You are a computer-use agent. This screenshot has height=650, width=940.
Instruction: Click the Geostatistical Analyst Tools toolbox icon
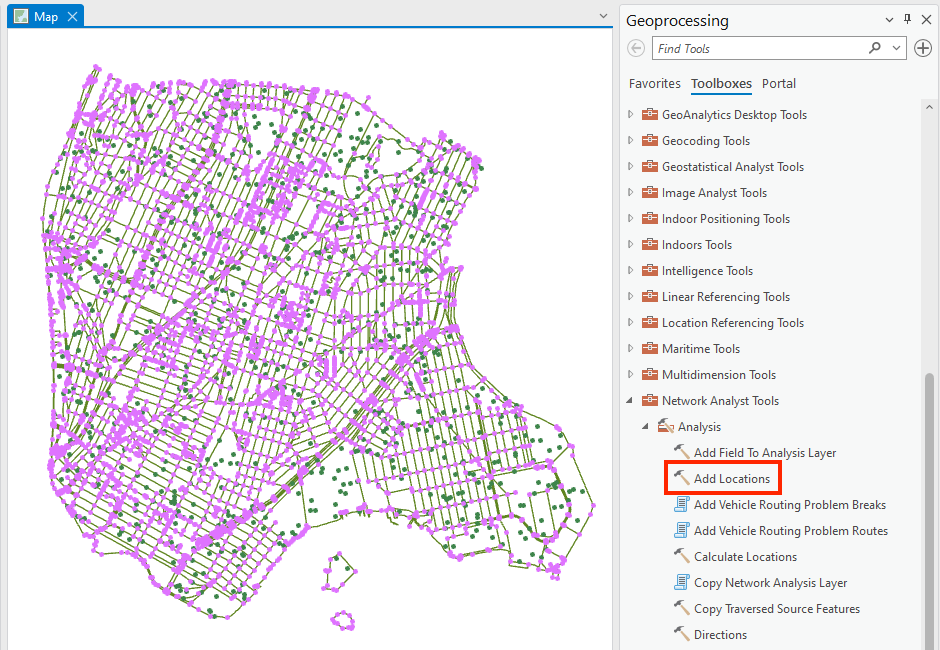(x=650, y=166)
